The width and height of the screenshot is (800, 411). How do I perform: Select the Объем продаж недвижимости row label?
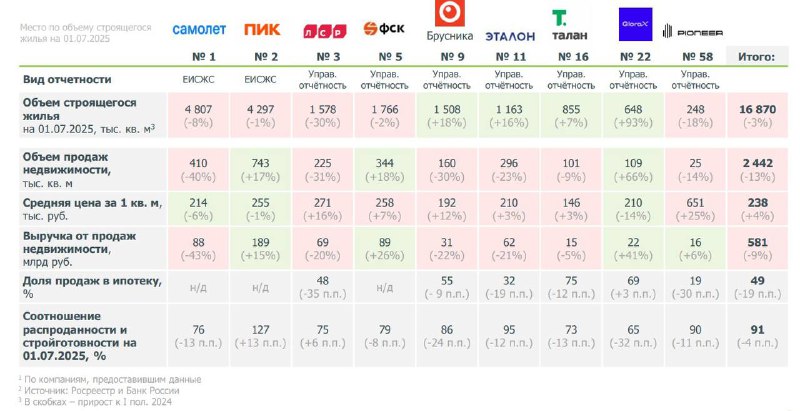tap(67, 170)
